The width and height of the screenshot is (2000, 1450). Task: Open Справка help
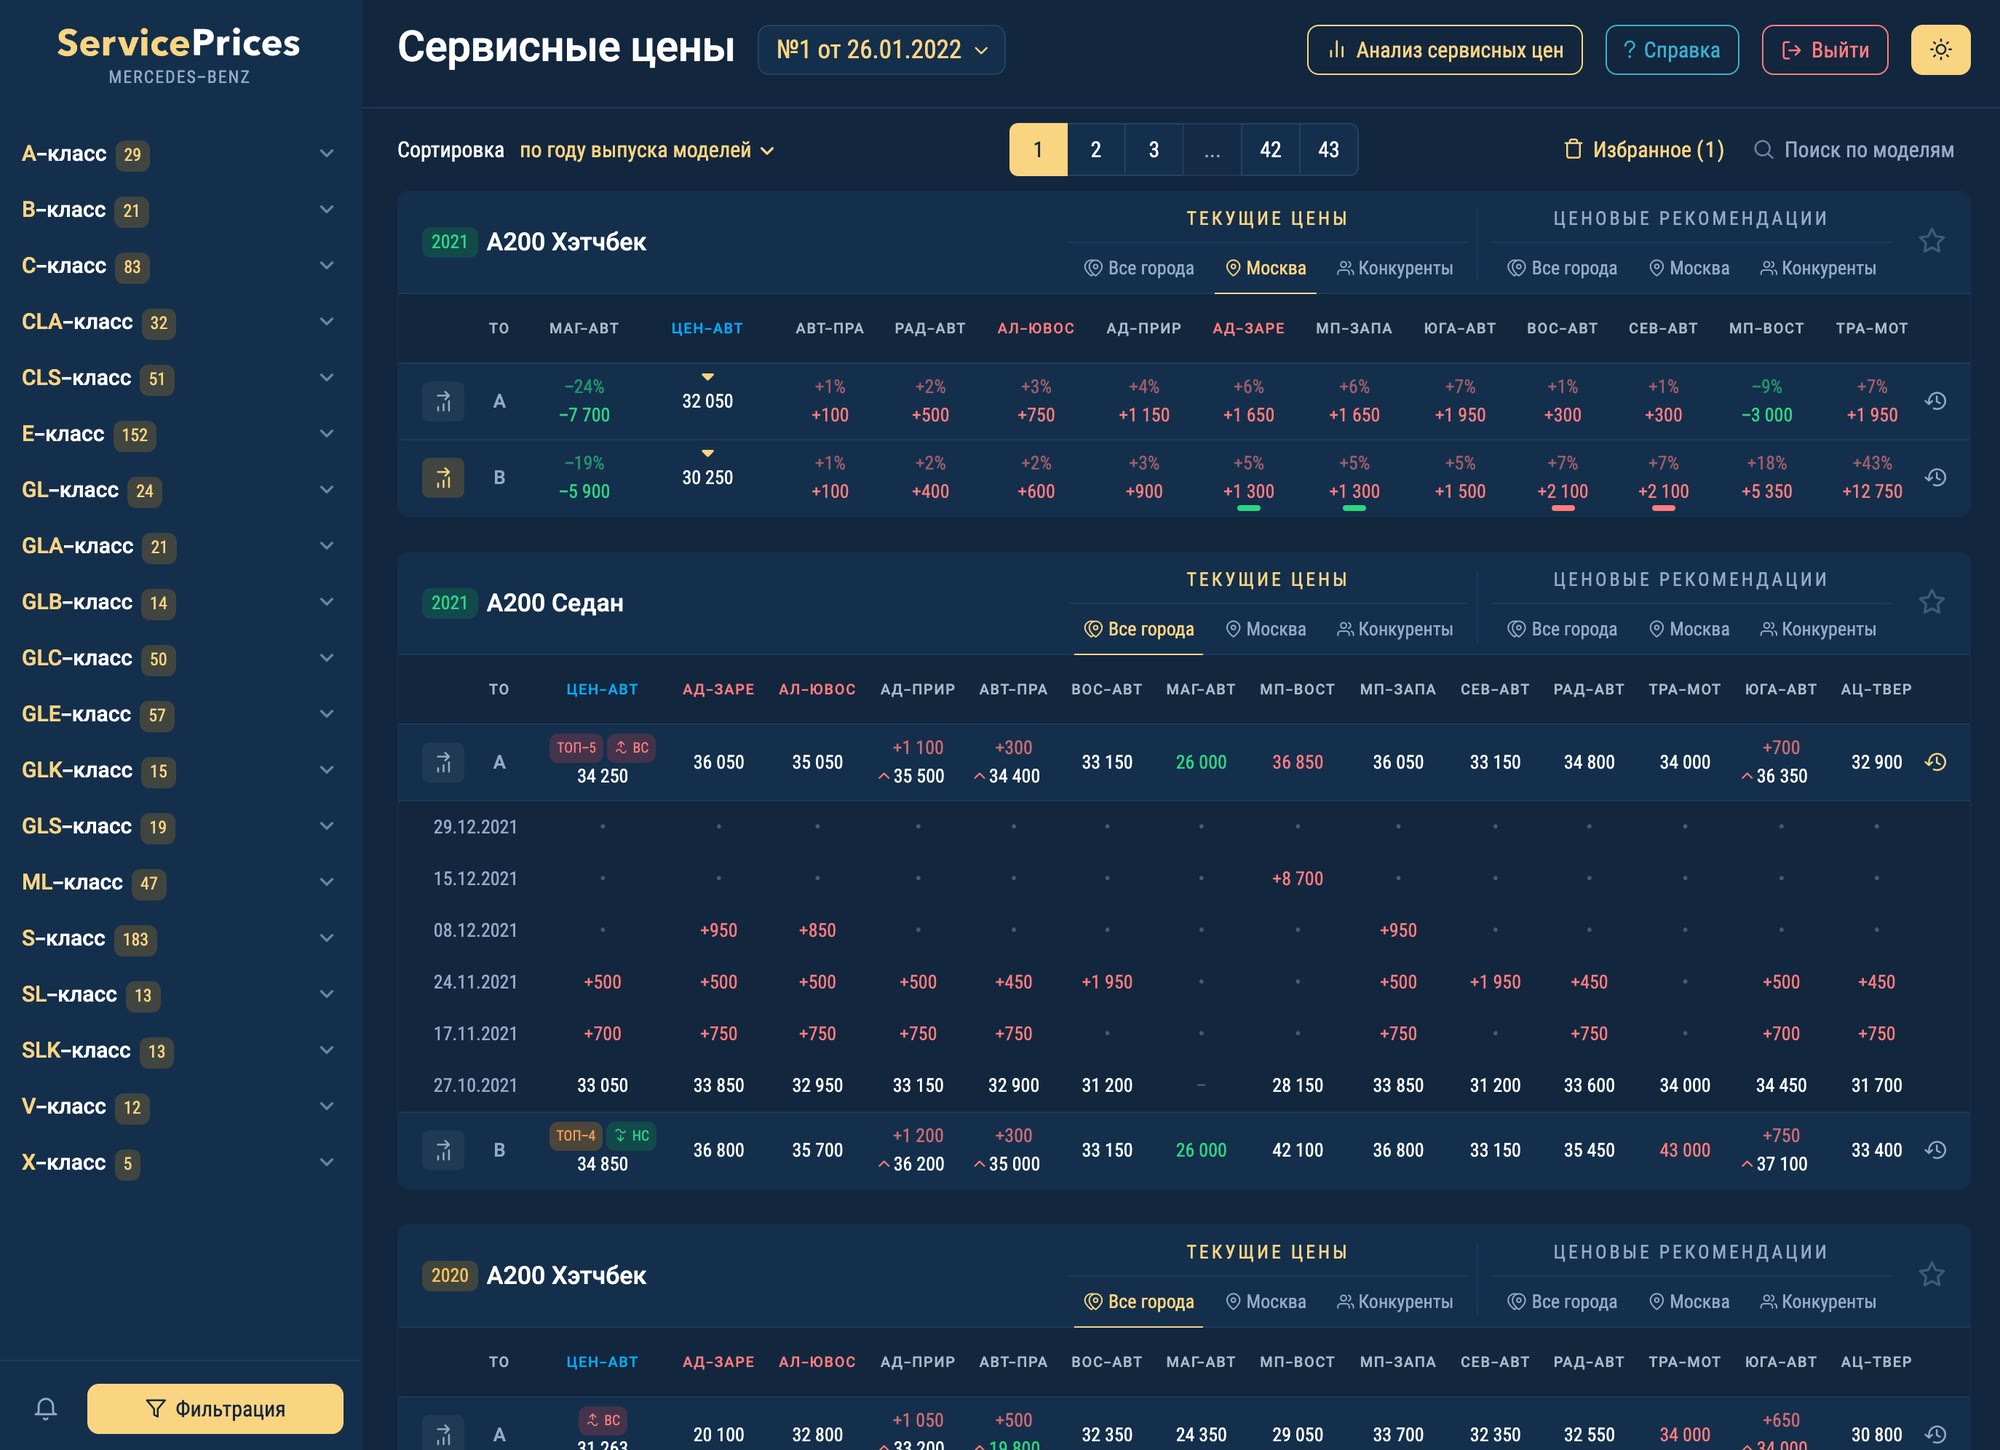(1671, 50)
